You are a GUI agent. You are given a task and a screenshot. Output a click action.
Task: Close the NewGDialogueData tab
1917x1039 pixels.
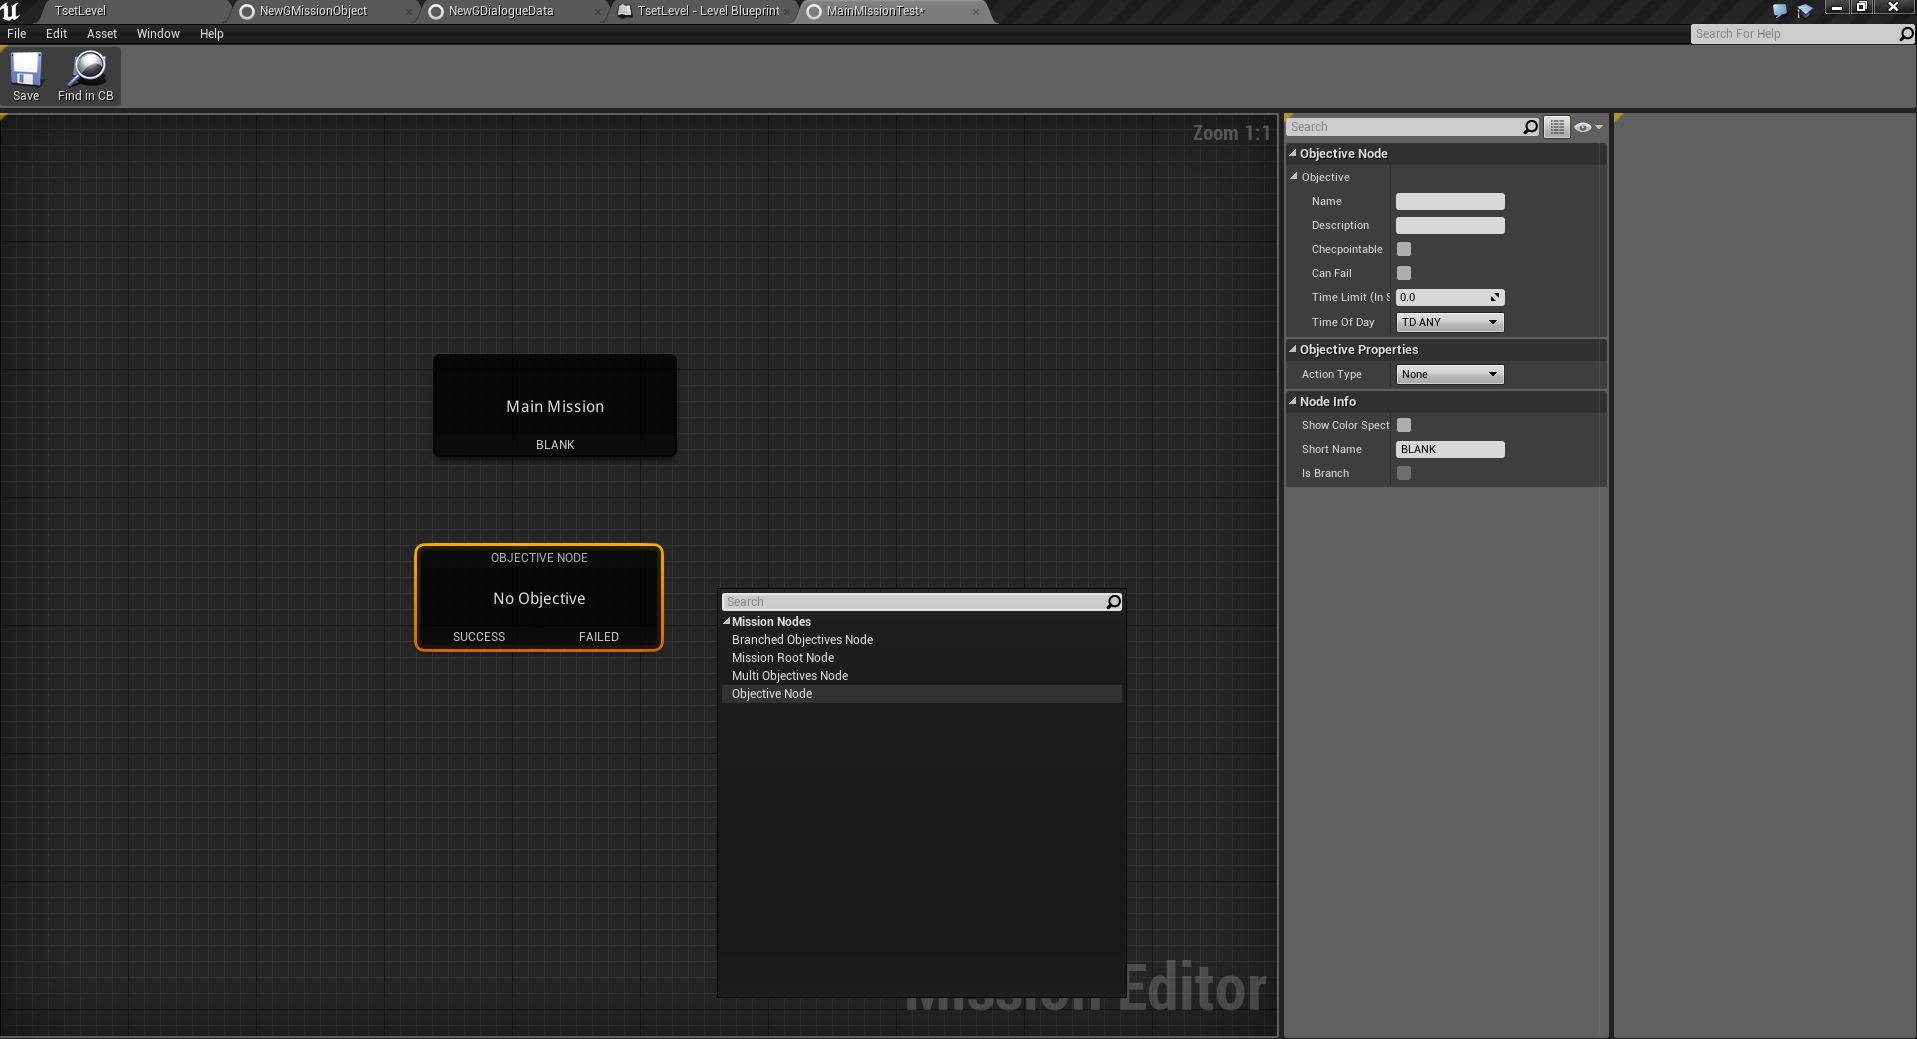click(x=598, y=12)
